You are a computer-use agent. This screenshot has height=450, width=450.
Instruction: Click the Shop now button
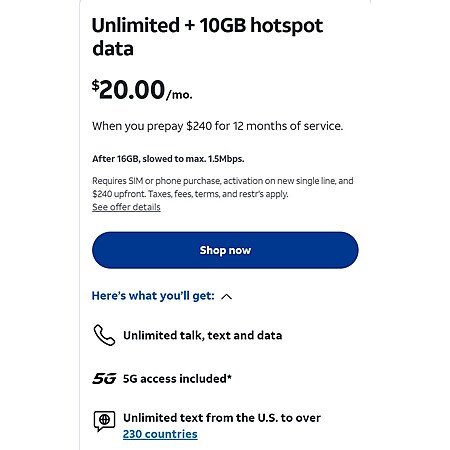pyautogui.click(x=225, y=250)
